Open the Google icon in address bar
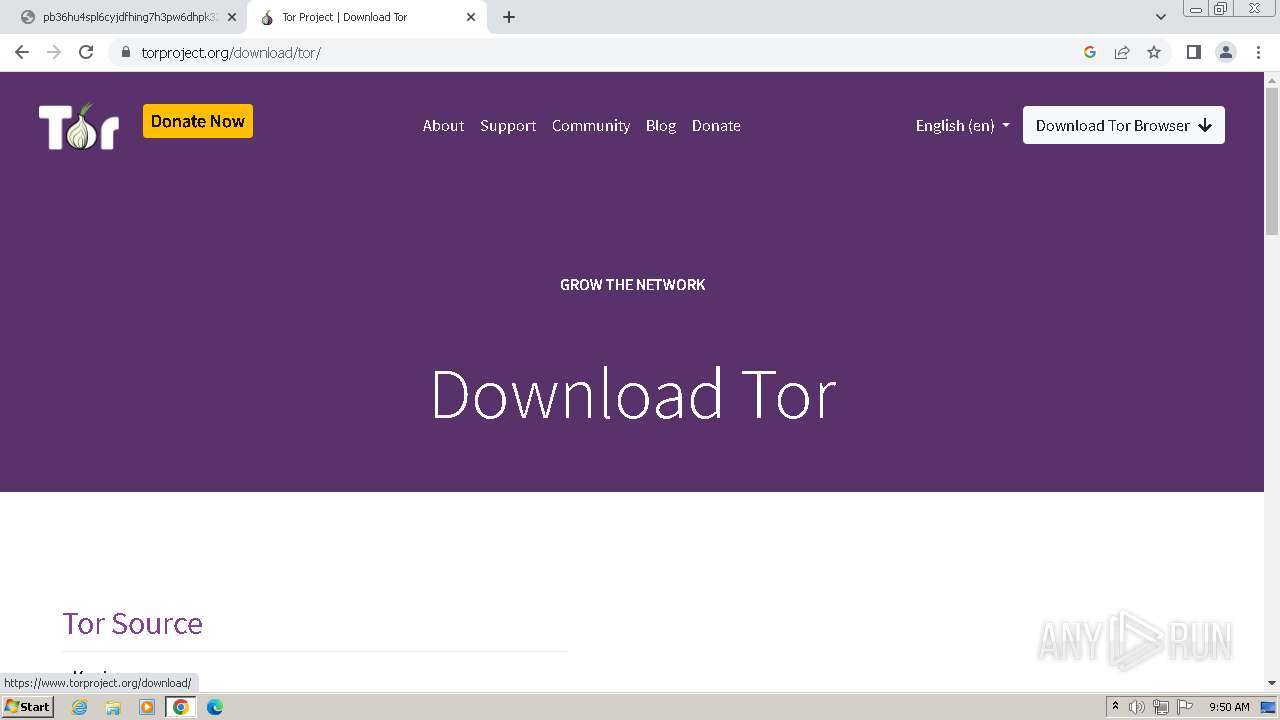Image resolution: width=1280 pixels, height=720 pixels. [1090, 52]
